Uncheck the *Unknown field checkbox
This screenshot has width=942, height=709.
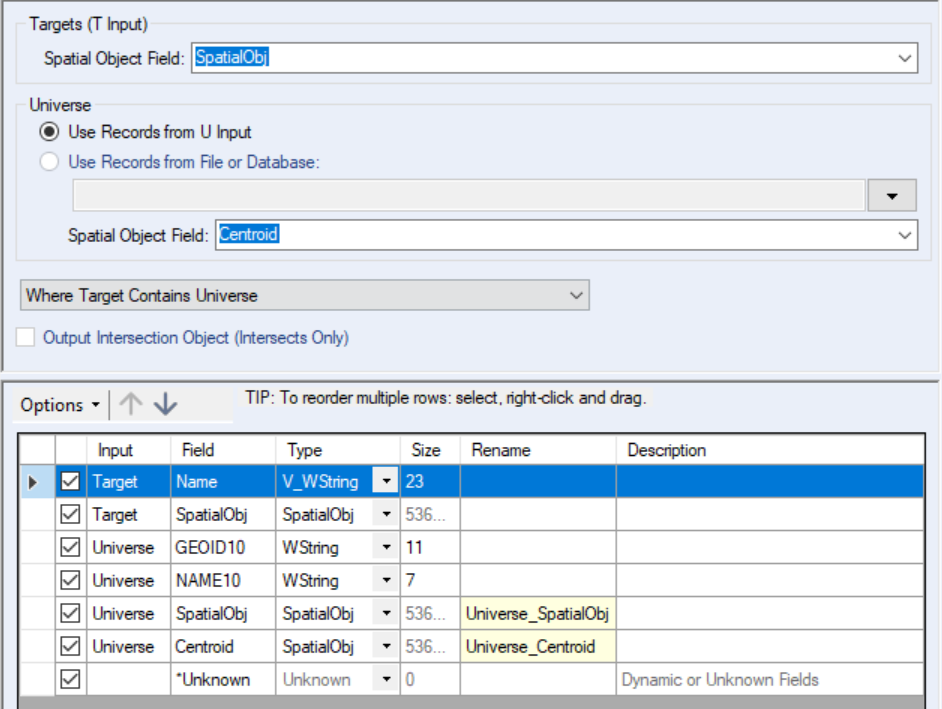pos(70,680)
